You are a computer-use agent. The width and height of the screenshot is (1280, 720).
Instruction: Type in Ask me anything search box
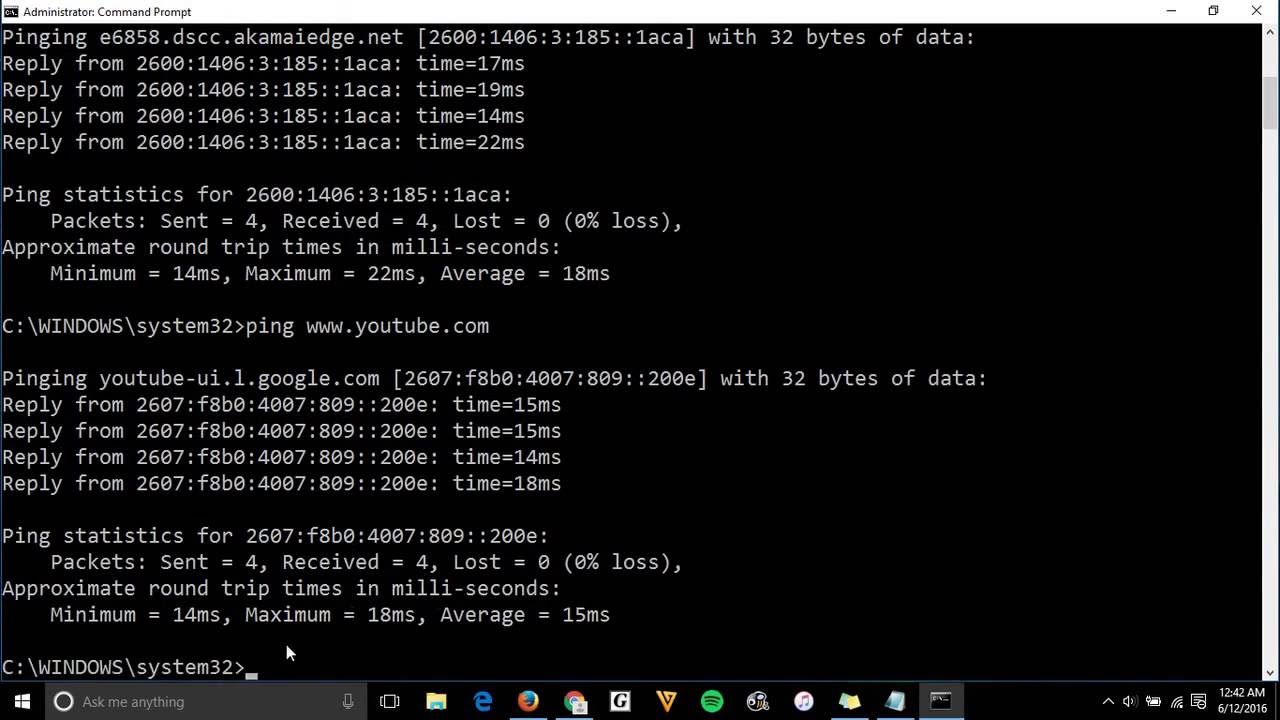pyautogui.click(x=207, y=701)
